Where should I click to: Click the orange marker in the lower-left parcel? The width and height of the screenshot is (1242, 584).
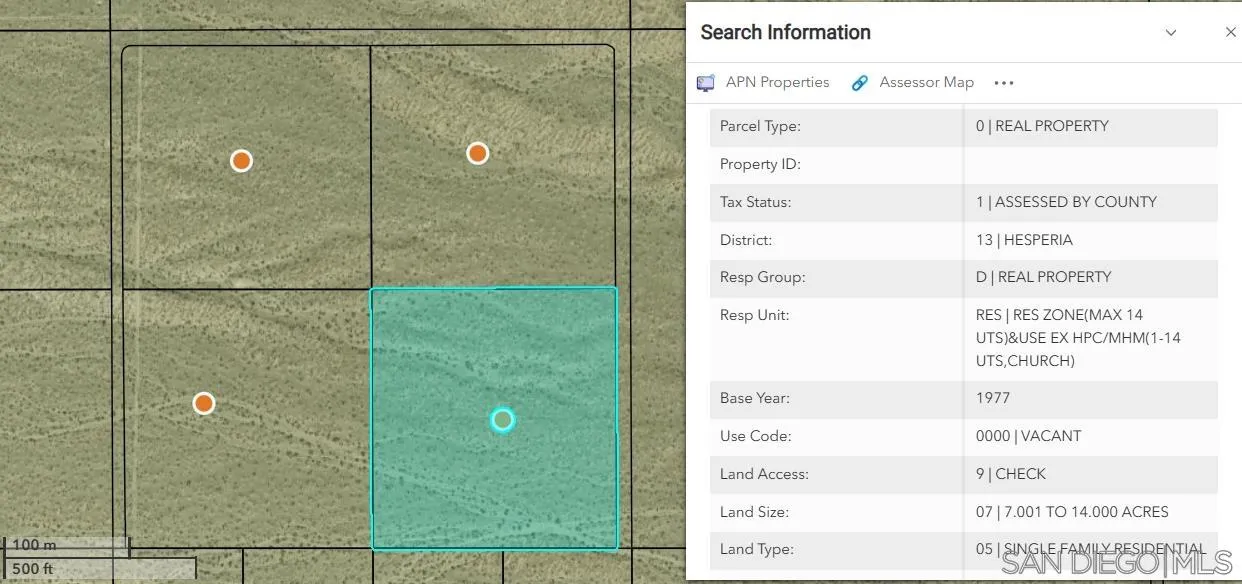pyautogui.click(x=204, y=403)
